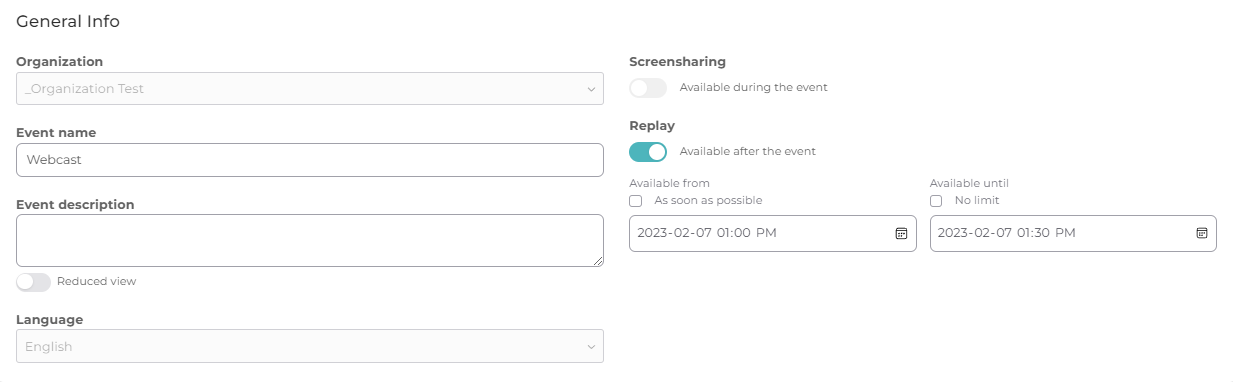1233x382 pixels.
Task: Disable the Replay toggle switch
Action: click(x=648, y=152)
